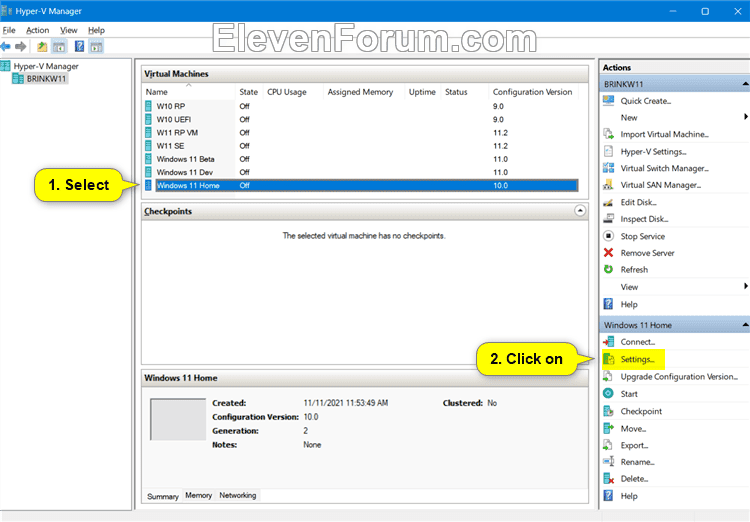Click the Edit Disk icon
Viewport: 750px width, 522px height.
click(608, 202)
